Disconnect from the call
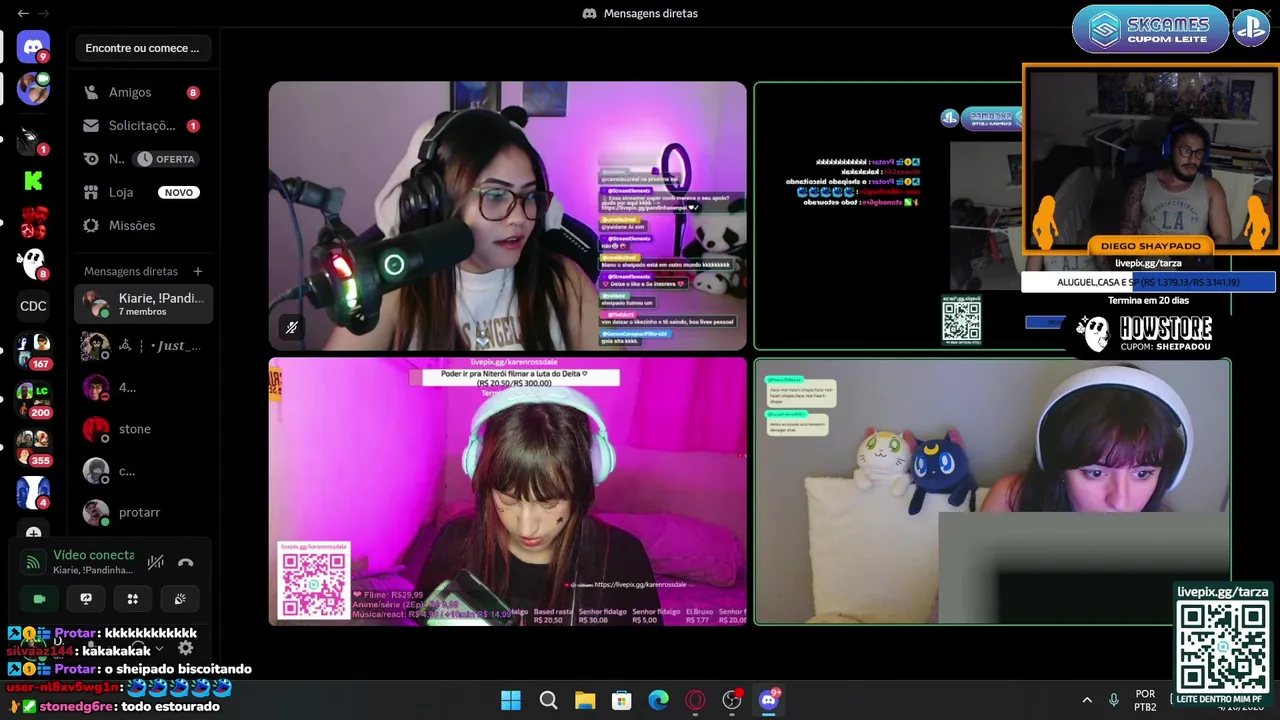1280x720 pixels. [x=186, y=562]
